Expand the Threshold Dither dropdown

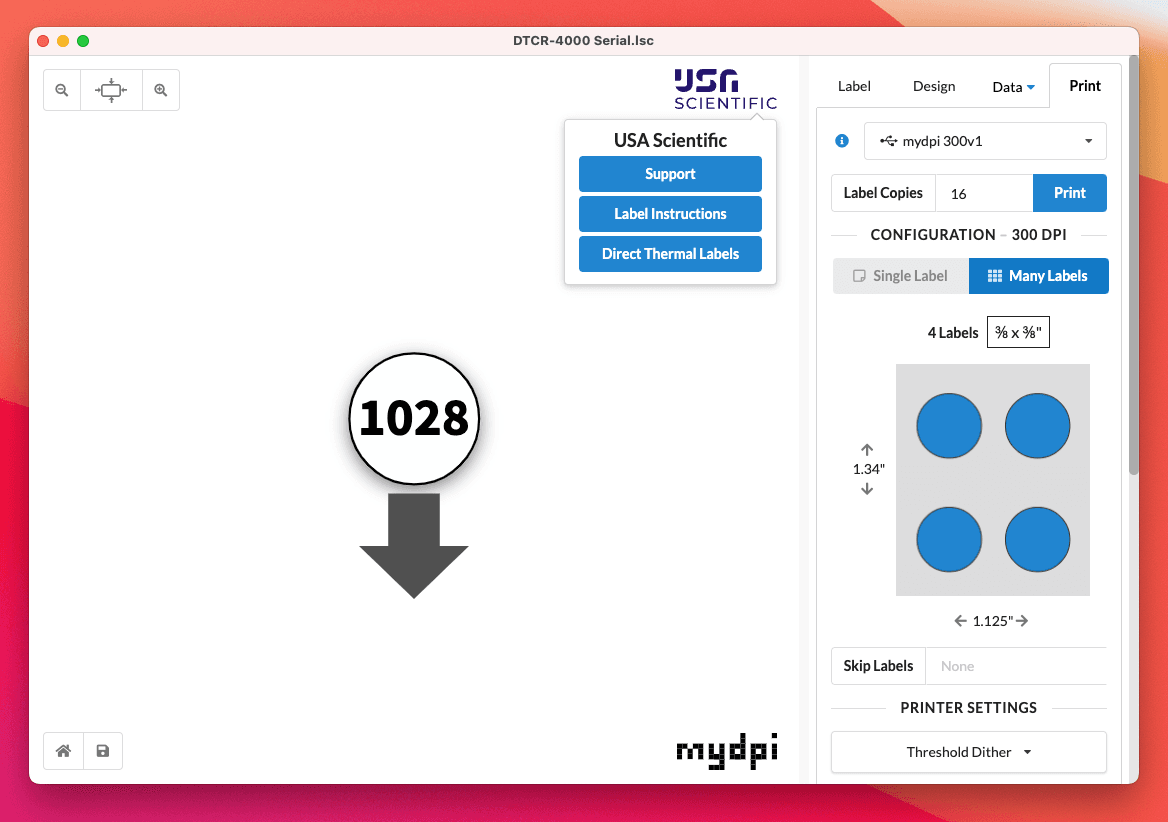click(x=968, y=752)
